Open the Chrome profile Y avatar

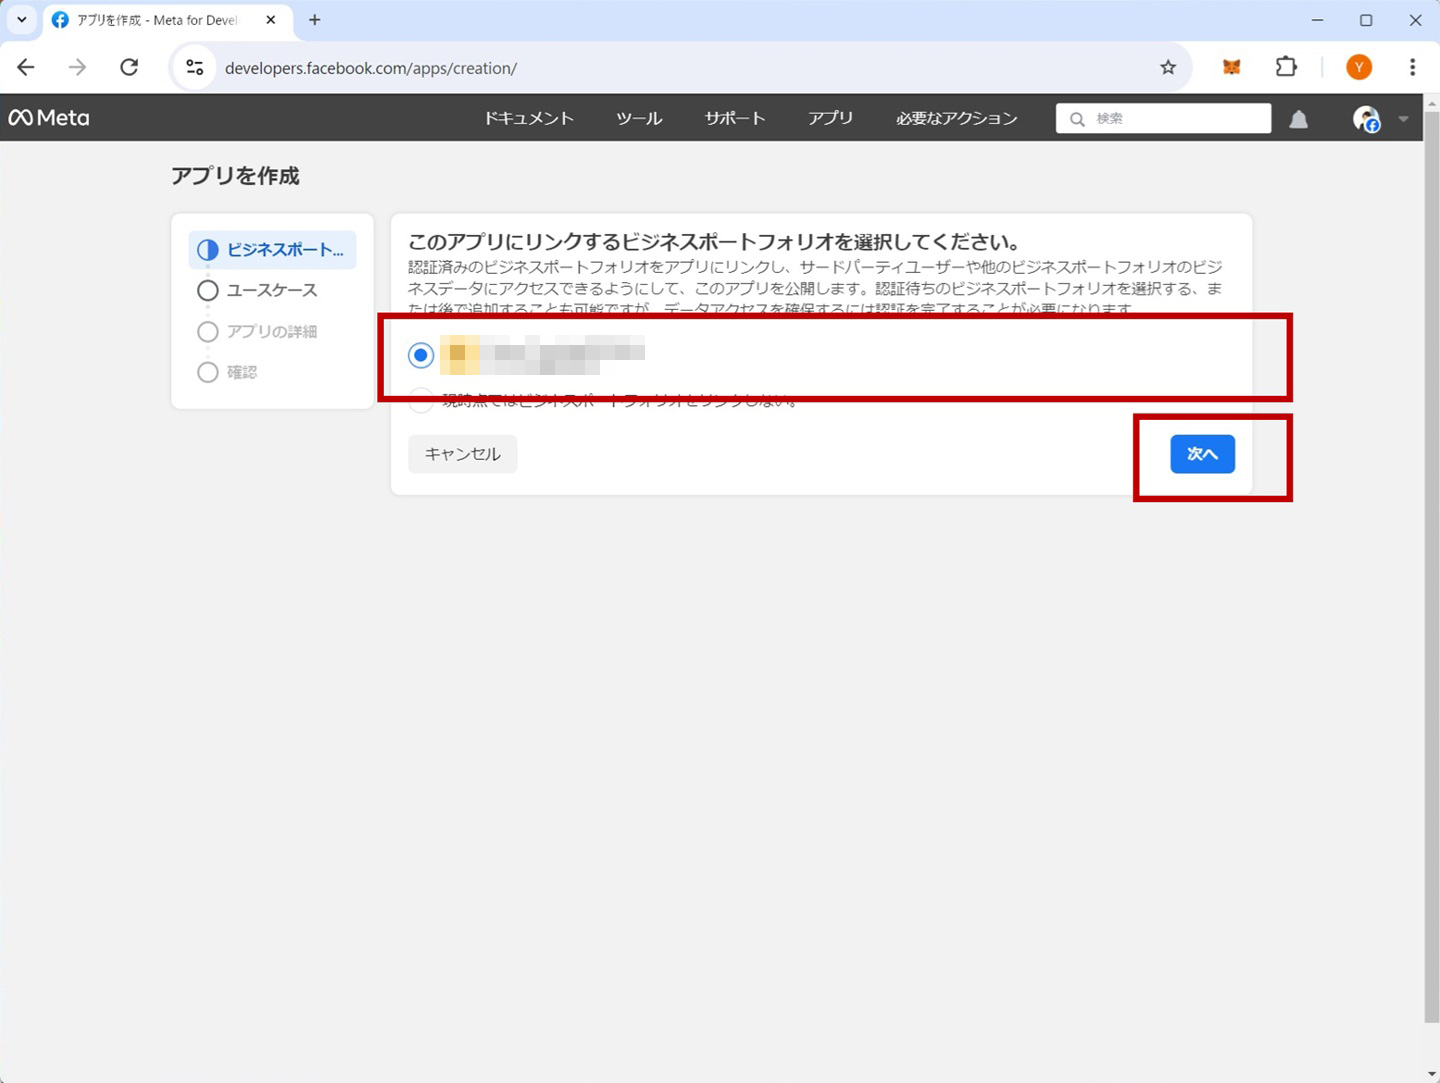(x=1358, y=67)
